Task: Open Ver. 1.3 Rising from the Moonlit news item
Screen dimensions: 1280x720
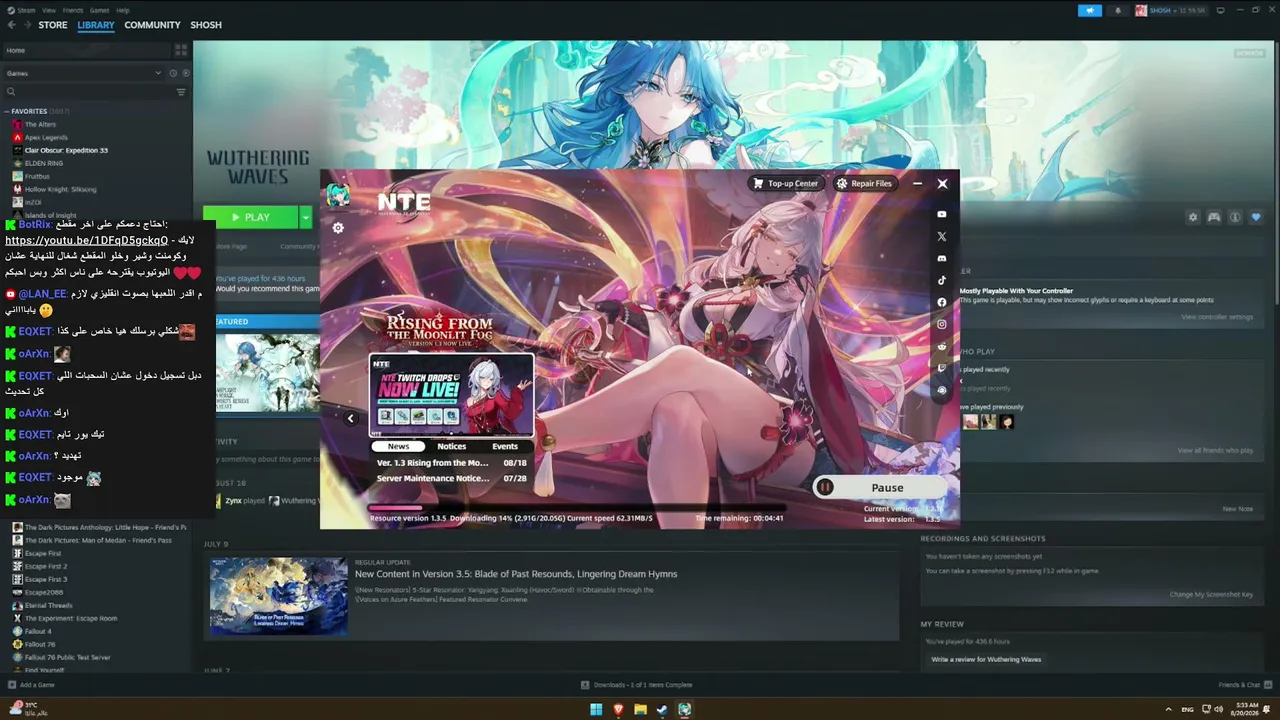Action: coord(451,463)
